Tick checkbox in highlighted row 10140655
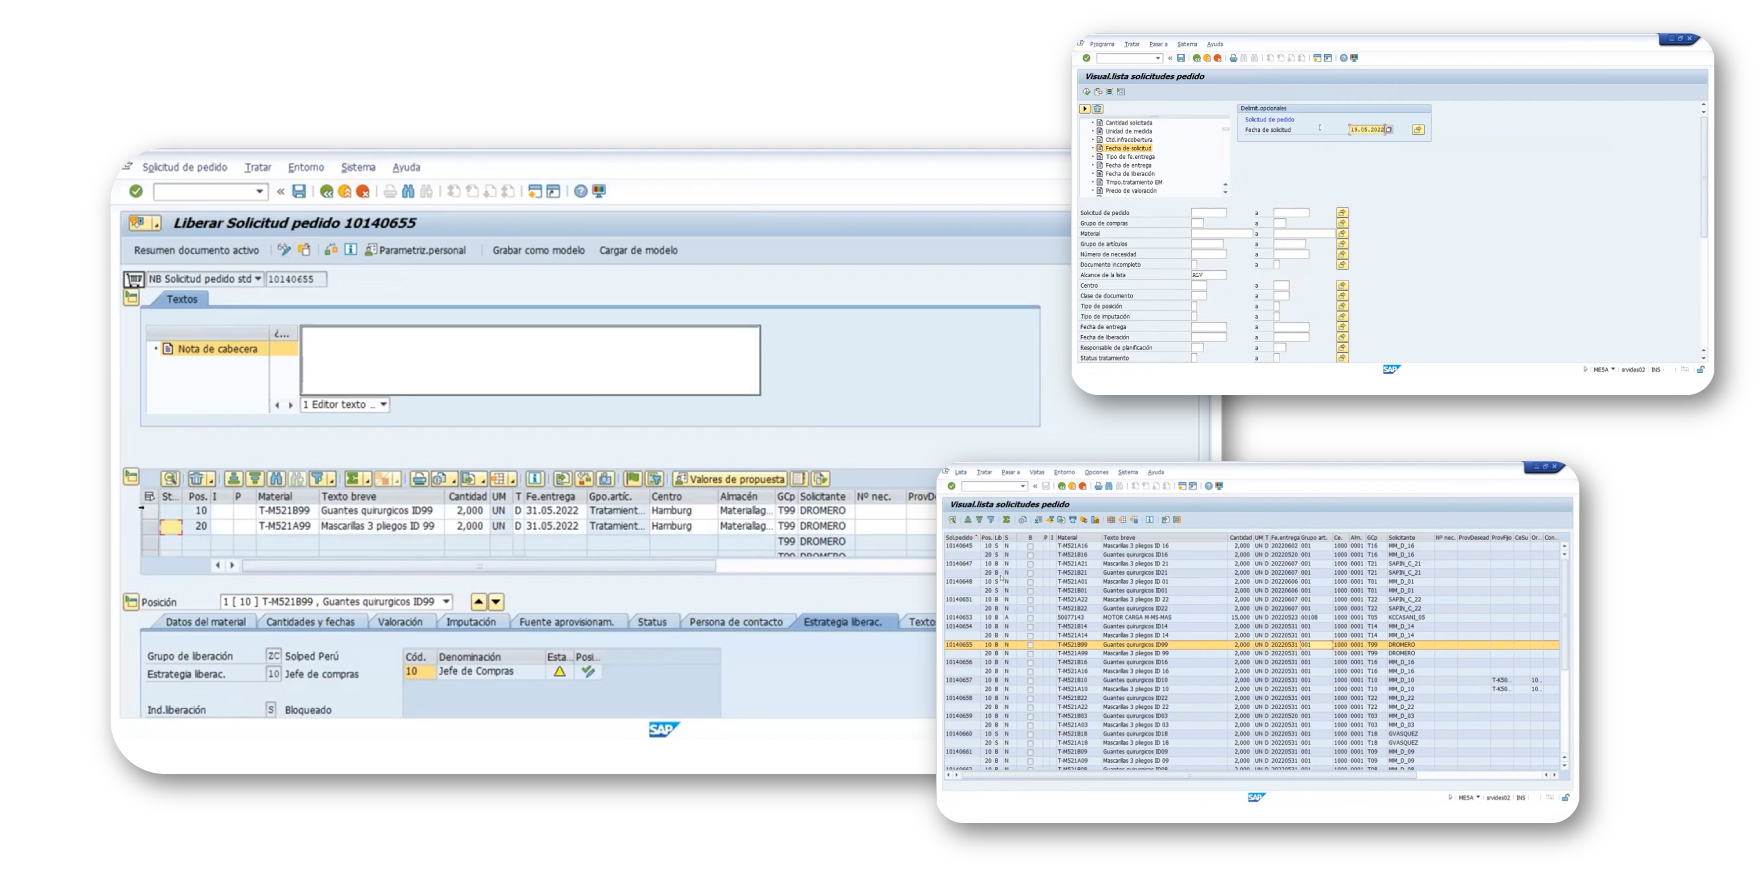 (x=1030, y=645)
